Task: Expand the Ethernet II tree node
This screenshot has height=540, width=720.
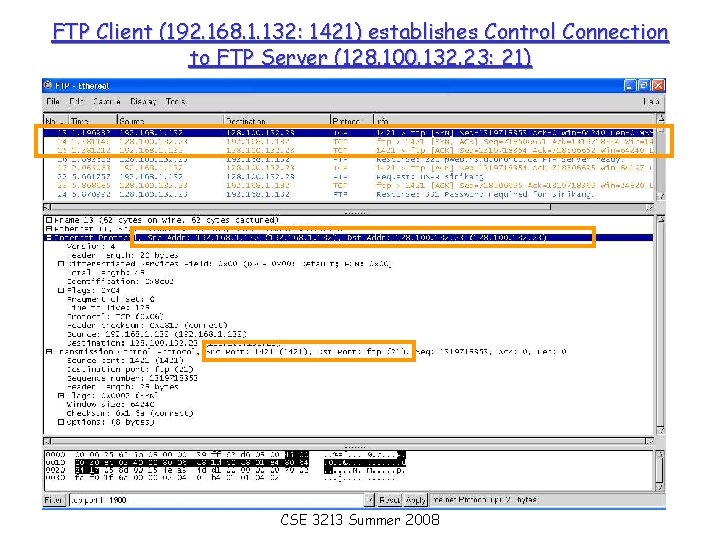Action: click(x=49, y=228)
